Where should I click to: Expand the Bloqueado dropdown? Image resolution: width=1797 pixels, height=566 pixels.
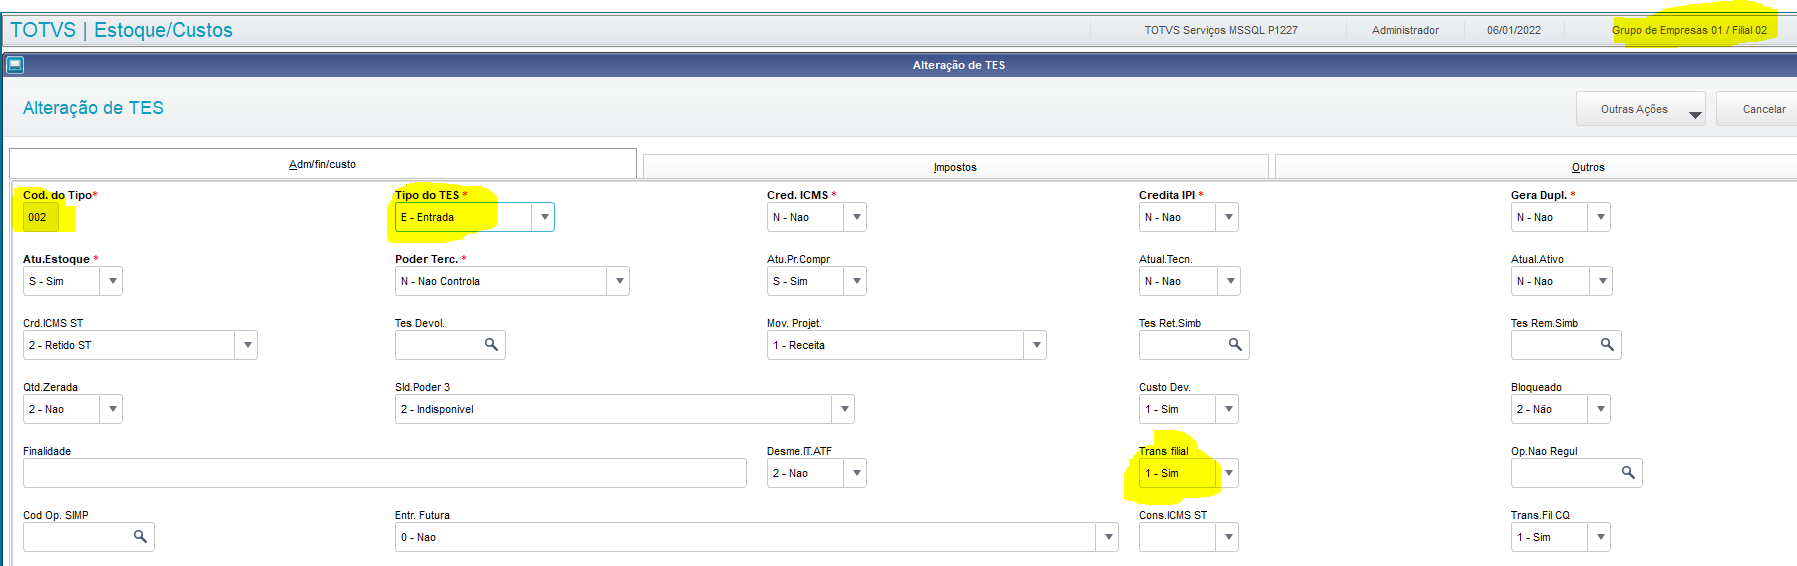[1599, 409]
